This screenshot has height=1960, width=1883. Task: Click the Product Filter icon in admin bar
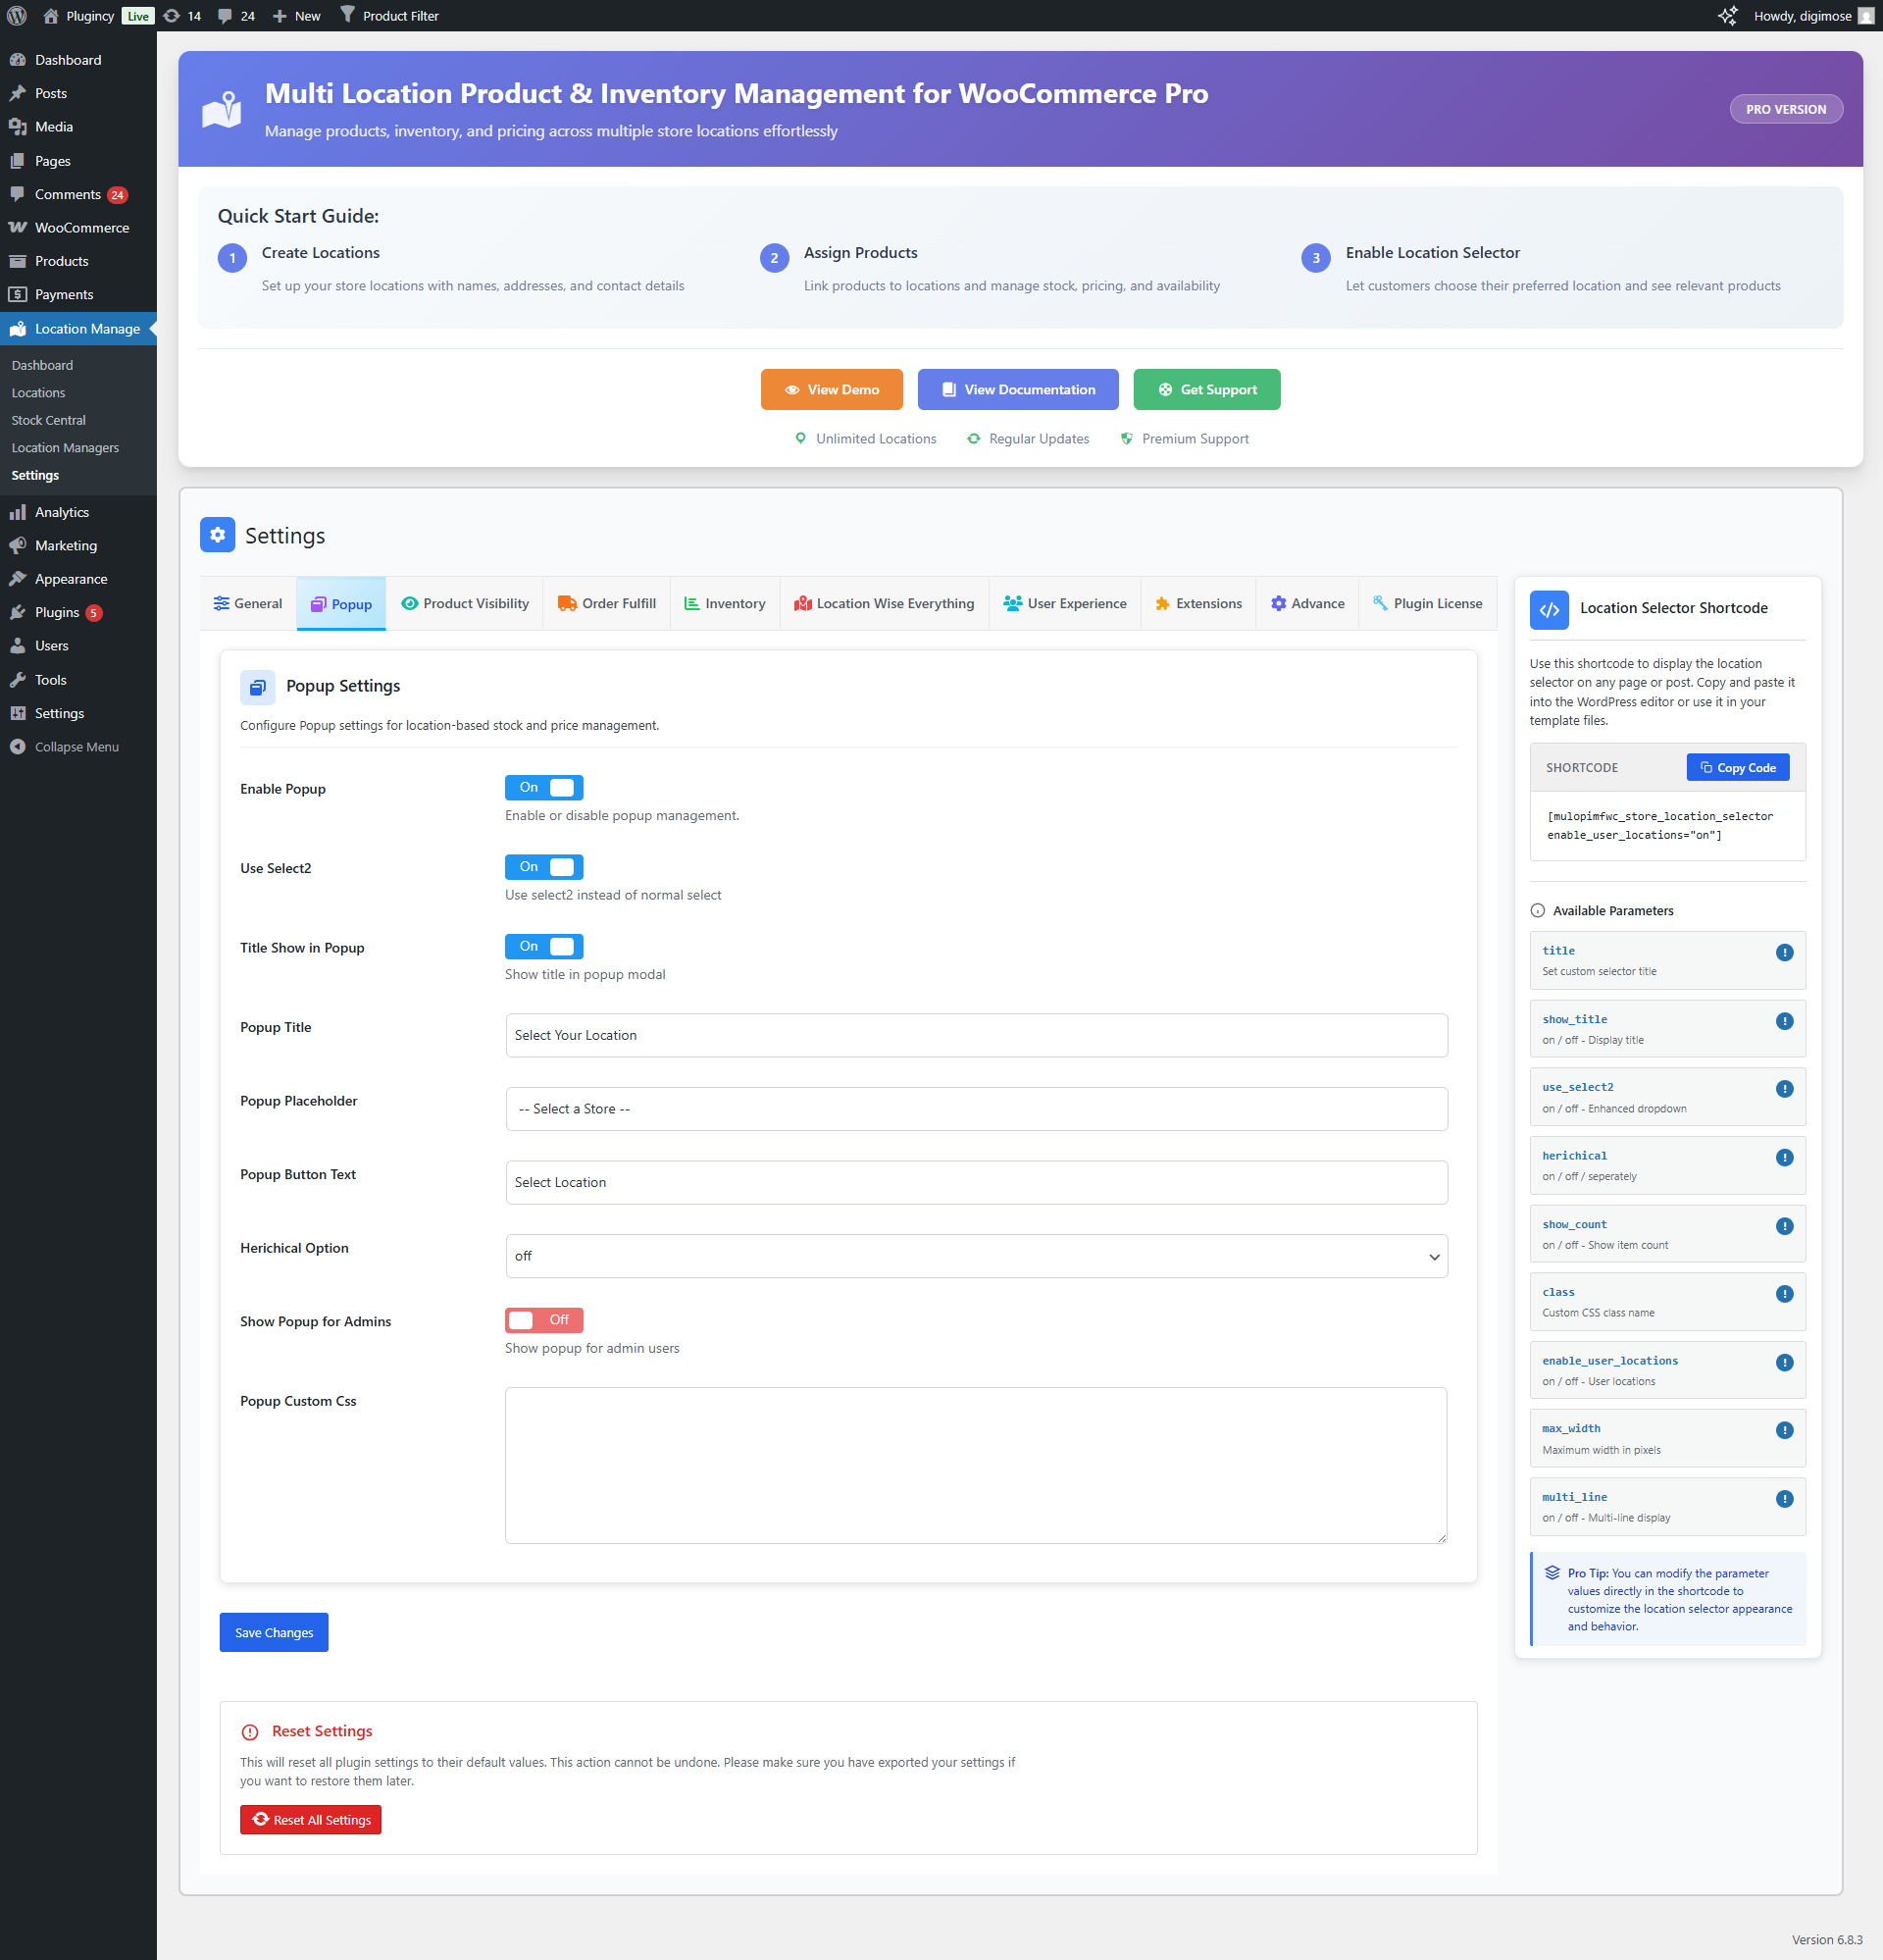click(347, 15)
